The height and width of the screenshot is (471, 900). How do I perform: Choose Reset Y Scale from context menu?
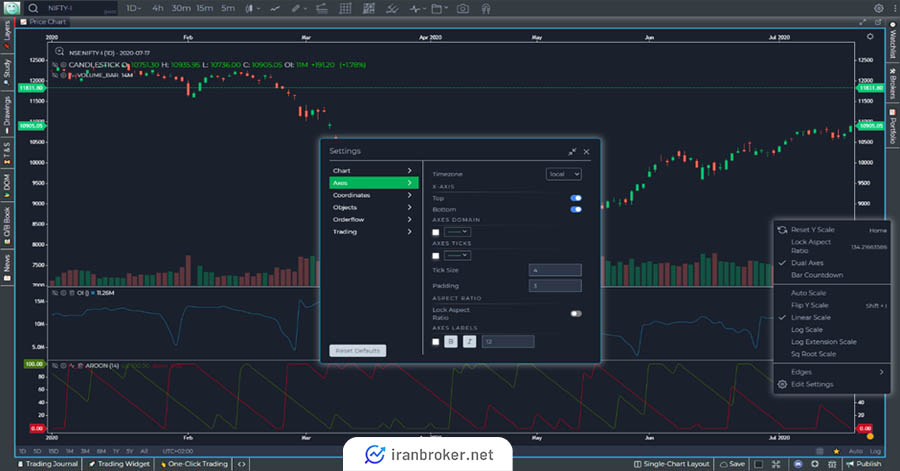812,229
